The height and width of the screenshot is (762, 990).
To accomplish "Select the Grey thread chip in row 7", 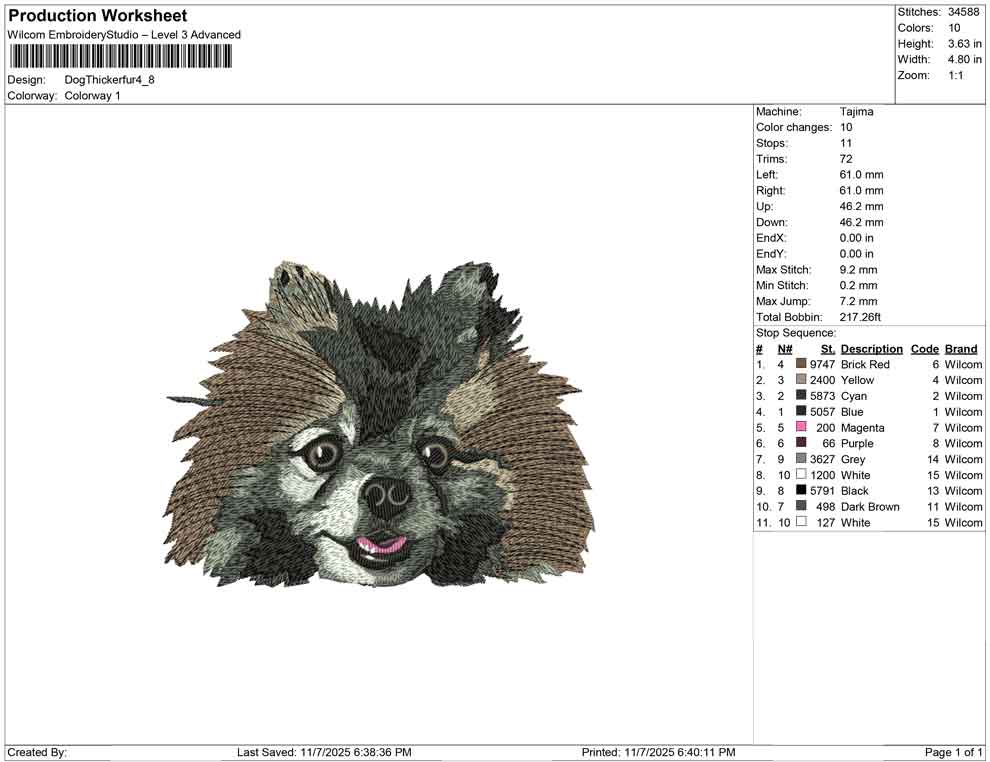I will pyautogui.click(x=800, y=459).
